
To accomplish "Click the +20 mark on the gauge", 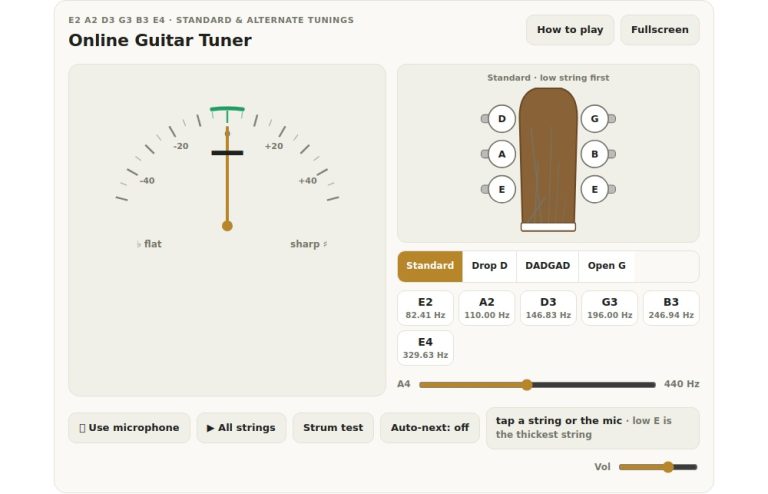I will pyautogui.click(x=274, y=146).
